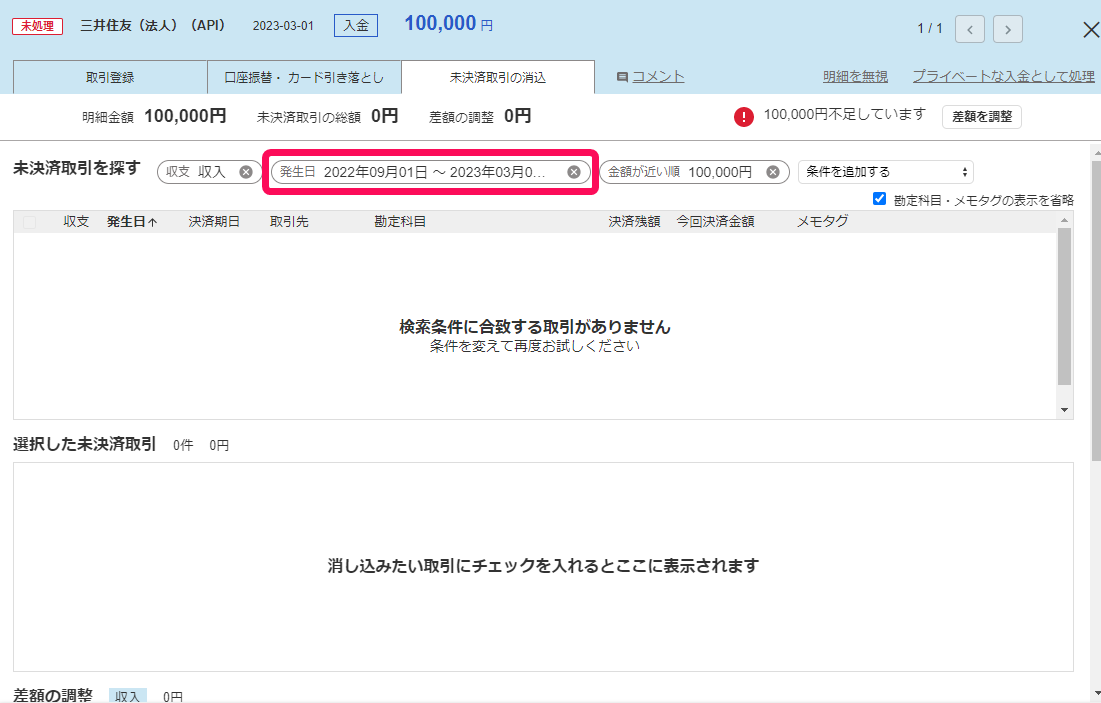
Task: Click the outer page vertical scrollbar
Action: click(x=1096, y=309)
